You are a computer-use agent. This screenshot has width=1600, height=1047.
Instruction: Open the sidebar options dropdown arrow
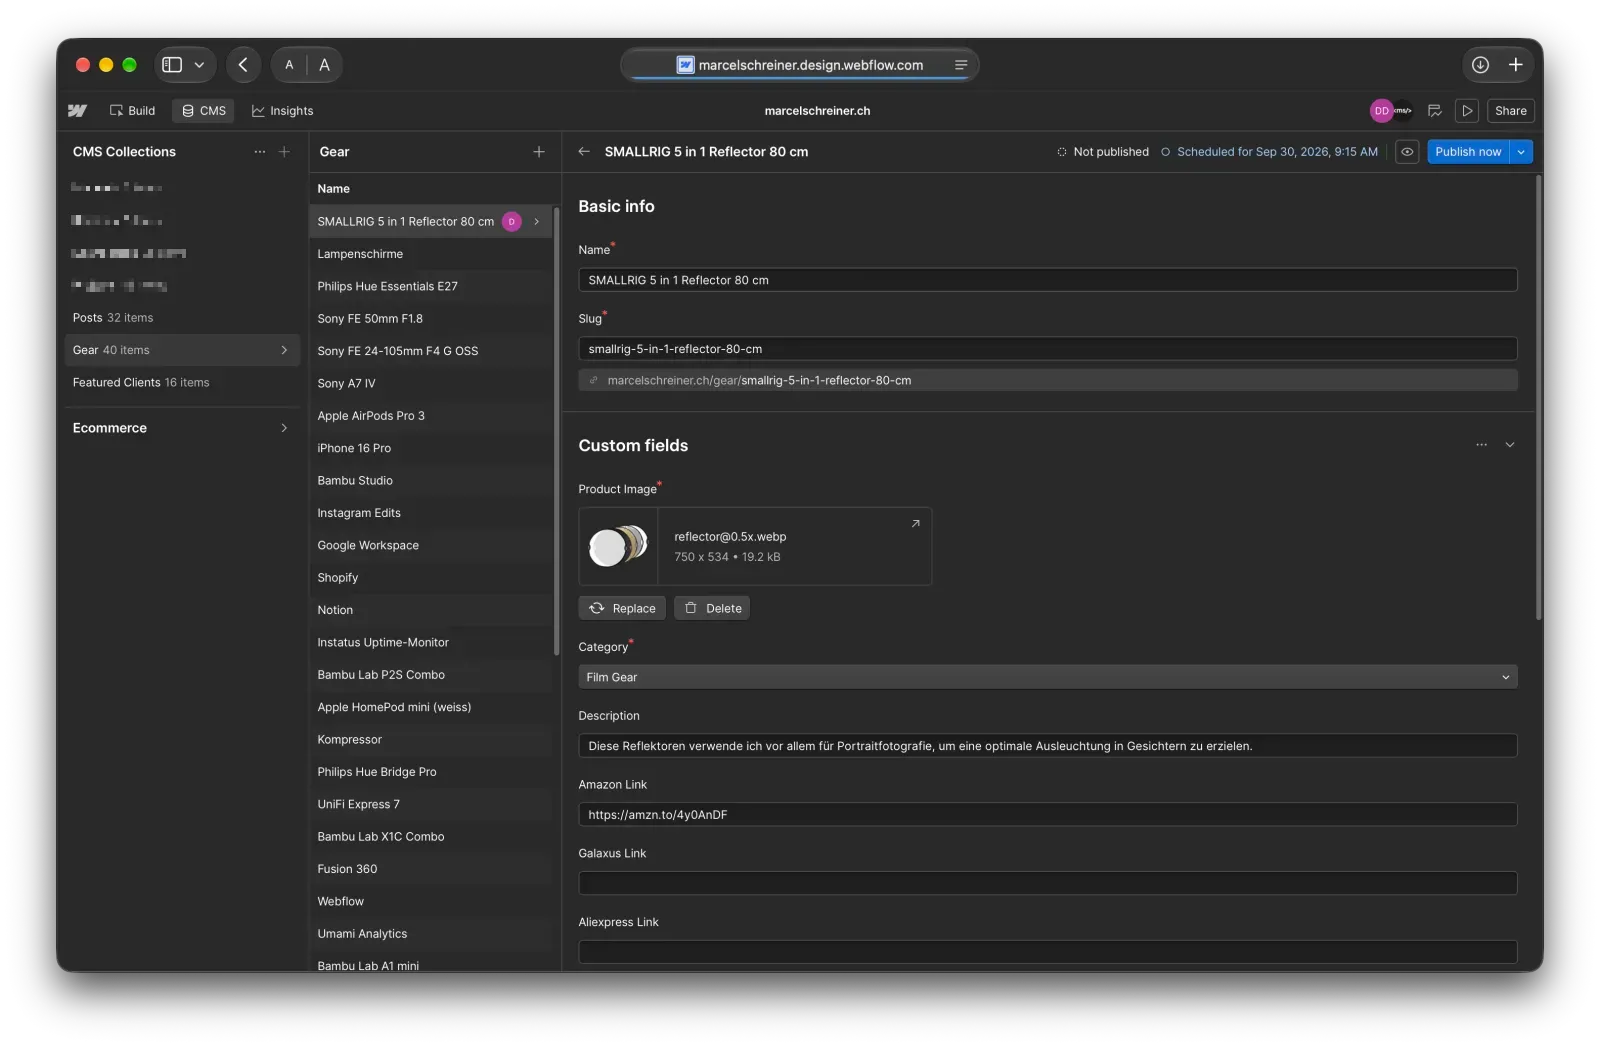point(199,65)
